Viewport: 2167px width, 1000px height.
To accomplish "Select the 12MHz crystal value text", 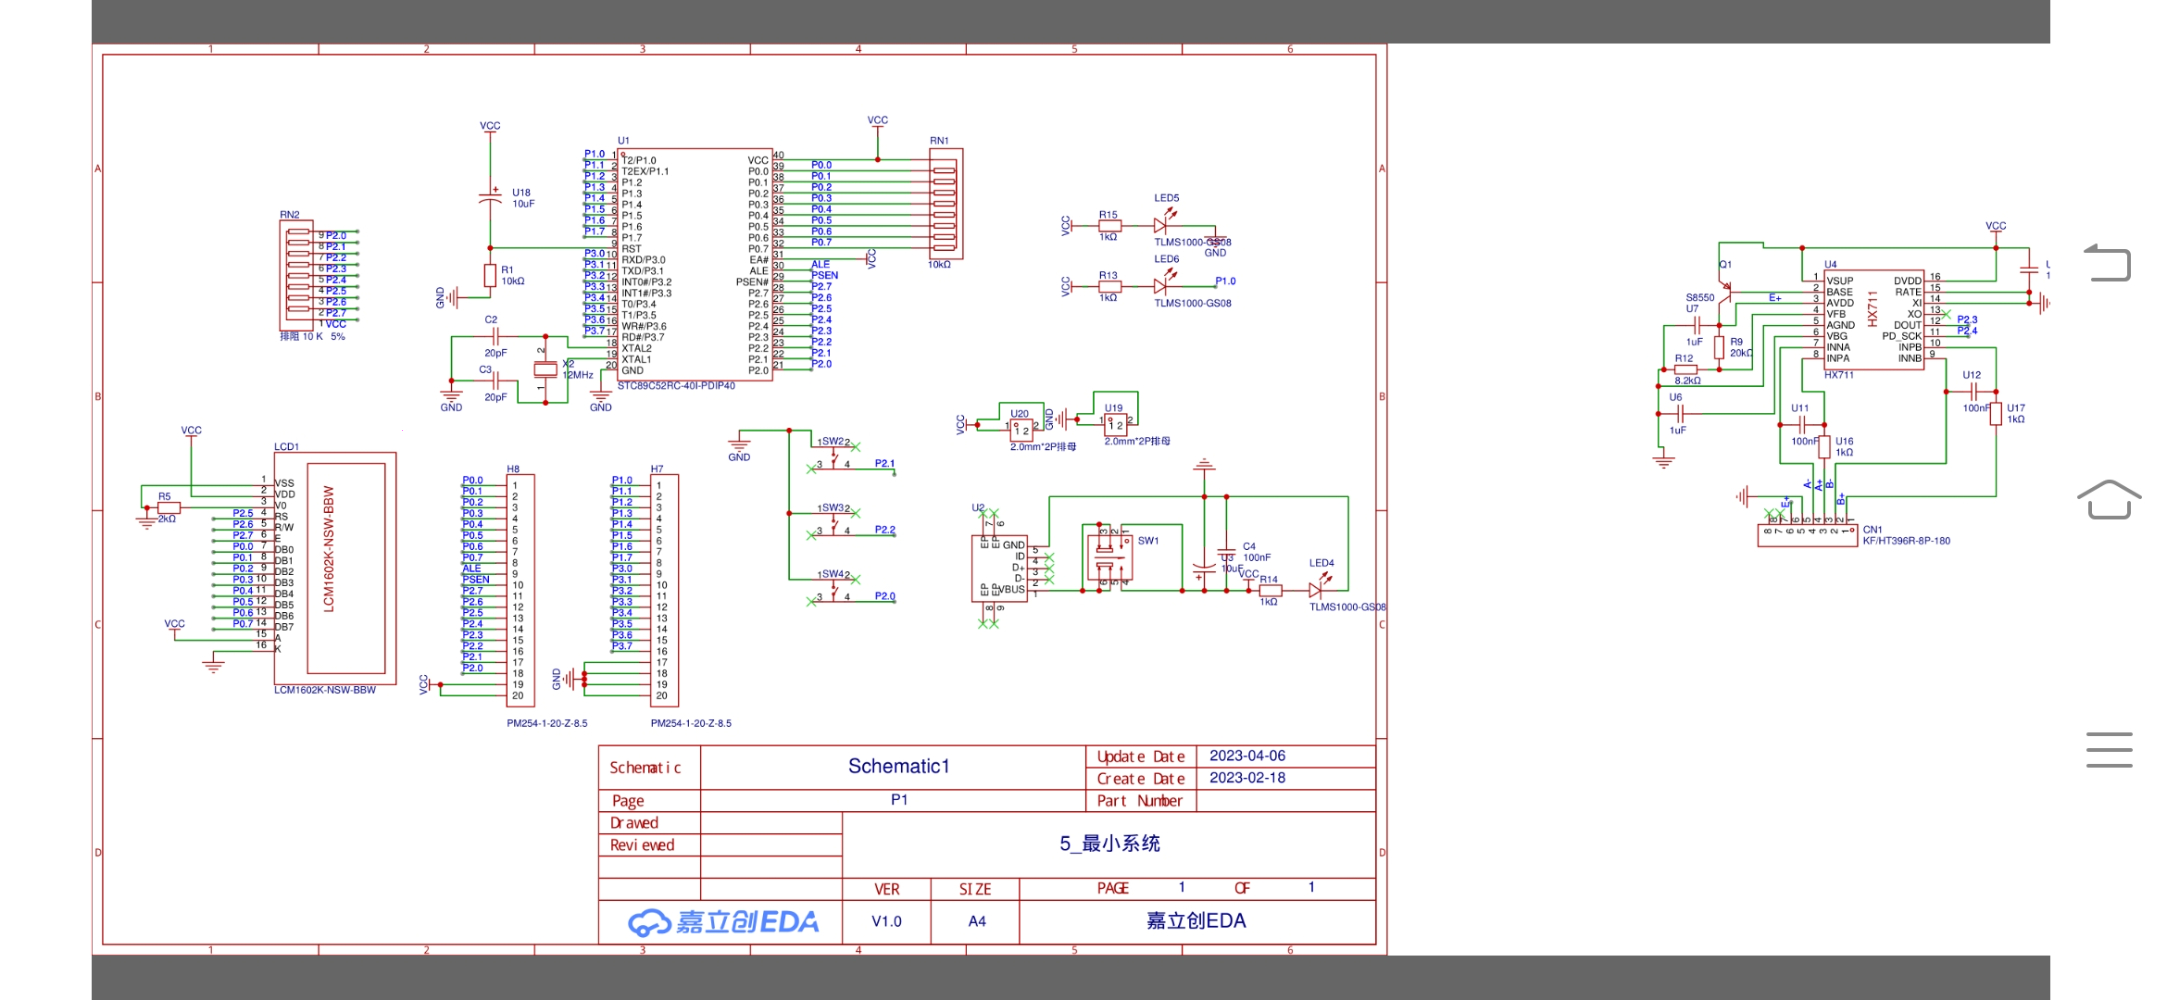I will pyautogui.click(x=578, y=375).
